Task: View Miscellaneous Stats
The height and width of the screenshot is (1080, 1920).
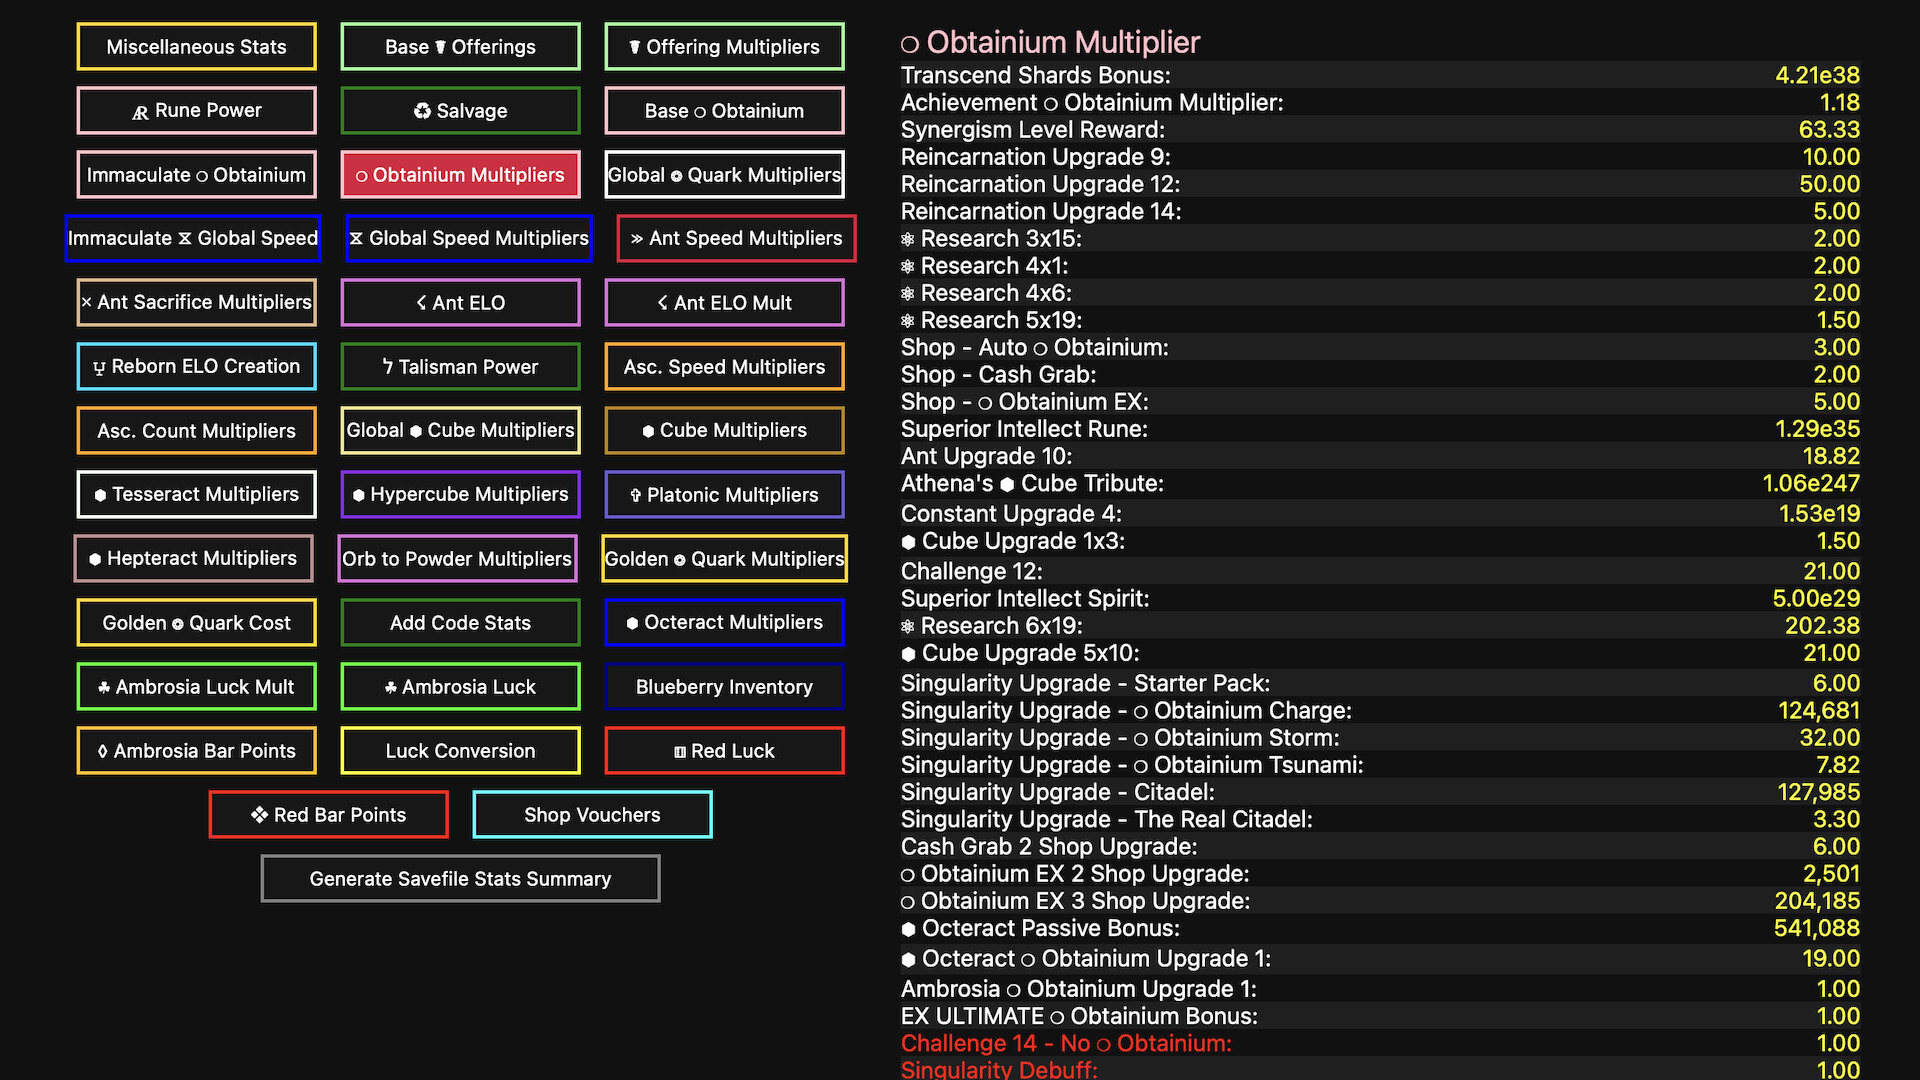Action: (x=196, y=46)
